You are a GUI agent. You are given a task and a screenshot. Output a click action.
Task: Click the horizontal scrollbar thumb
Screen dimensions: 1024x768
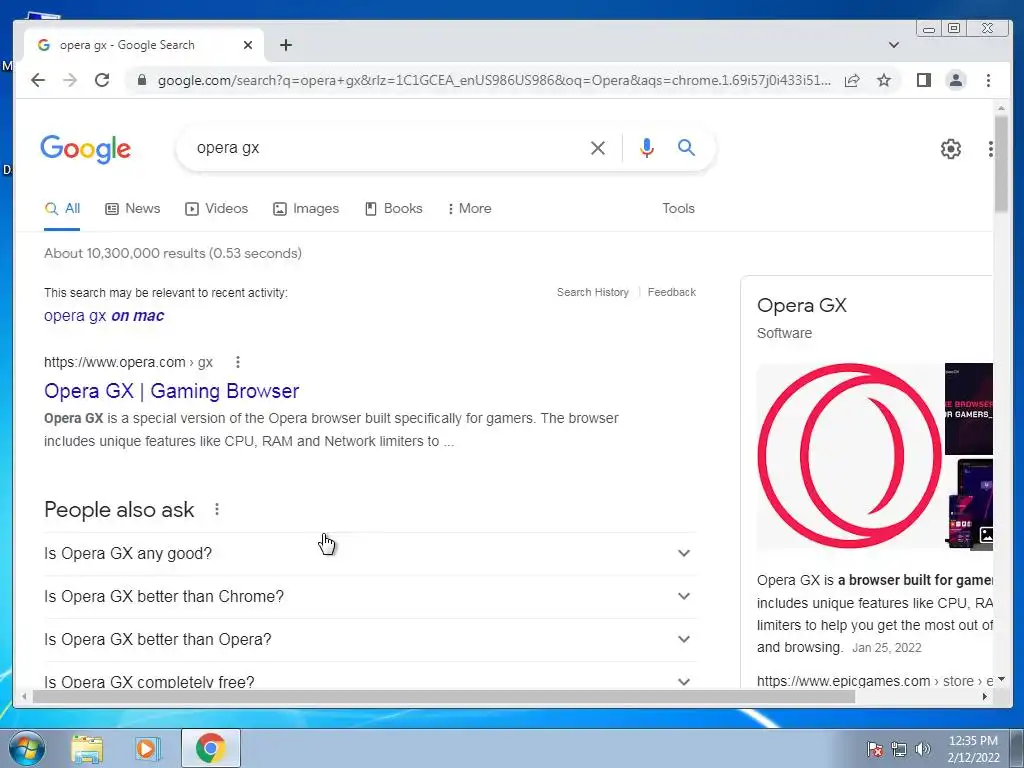pos(444,697)
